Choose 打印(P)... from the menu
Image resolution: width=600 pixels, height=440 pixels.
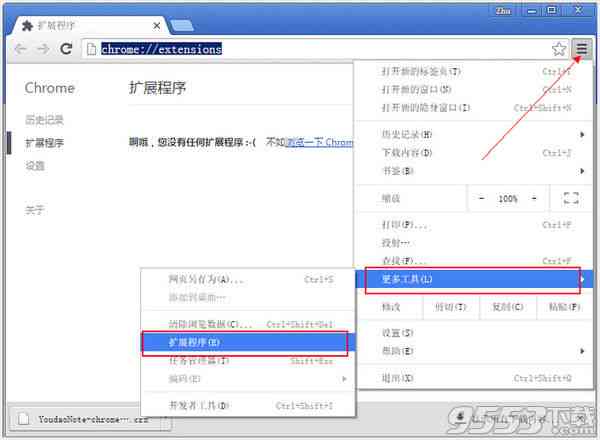[474, 225]
